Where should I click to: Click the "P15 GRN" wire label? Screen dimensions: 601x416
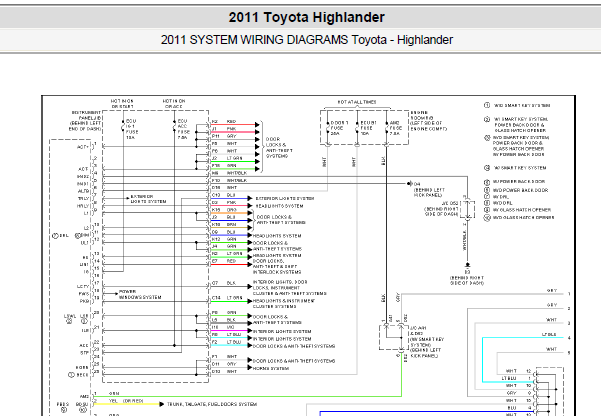[224, 166]
